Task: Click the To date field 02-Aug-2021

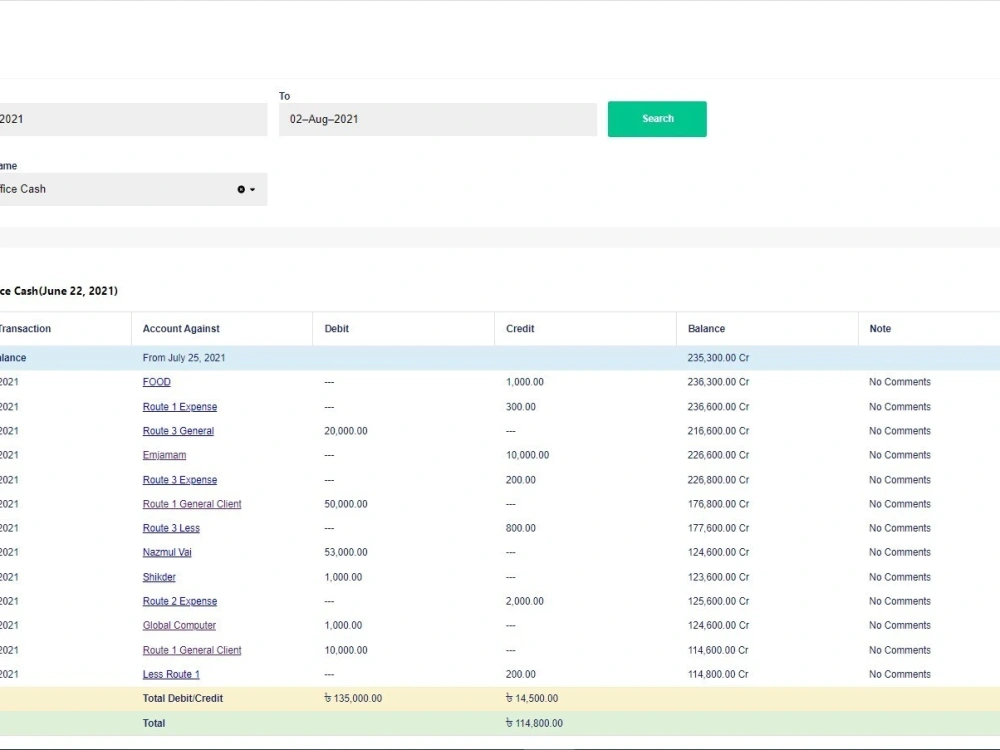Action: 438,119
